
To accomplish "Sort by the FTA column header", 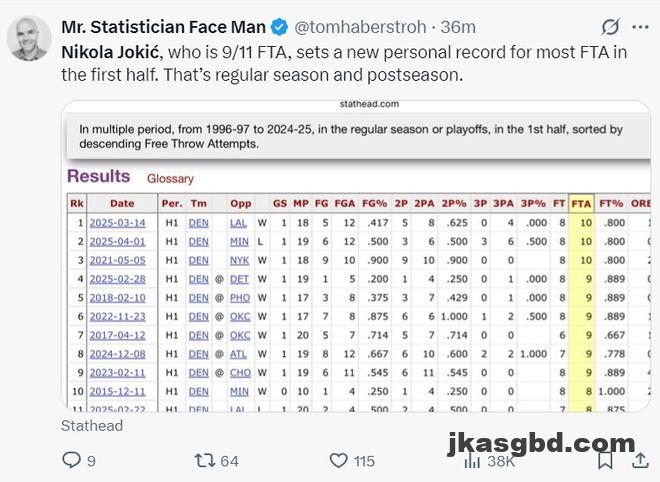I will pos(581,203).
